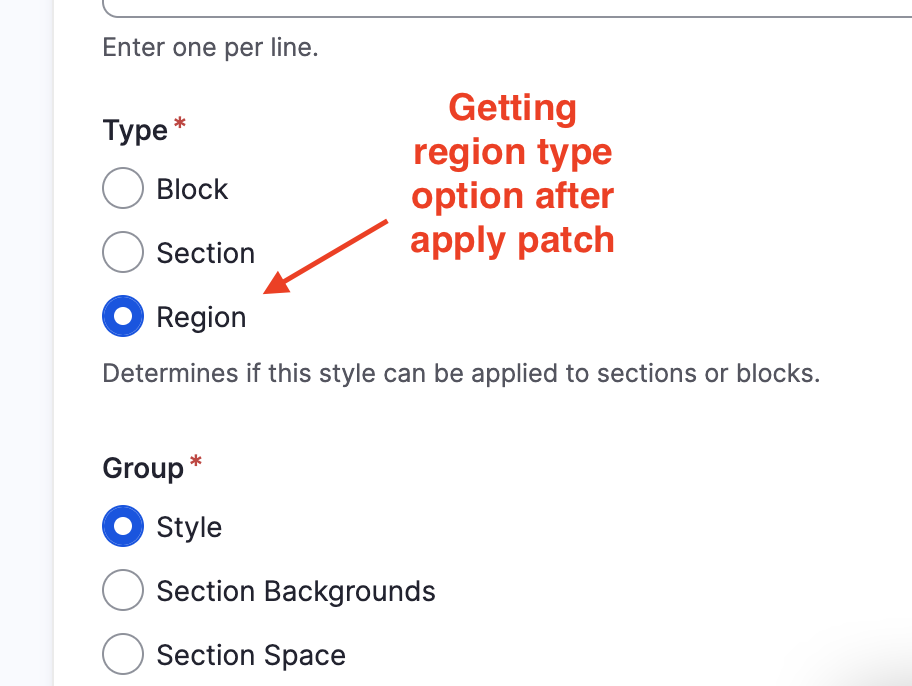
Task: Click the "Enter one per line." helper text
Action: (x=210, y=47)
